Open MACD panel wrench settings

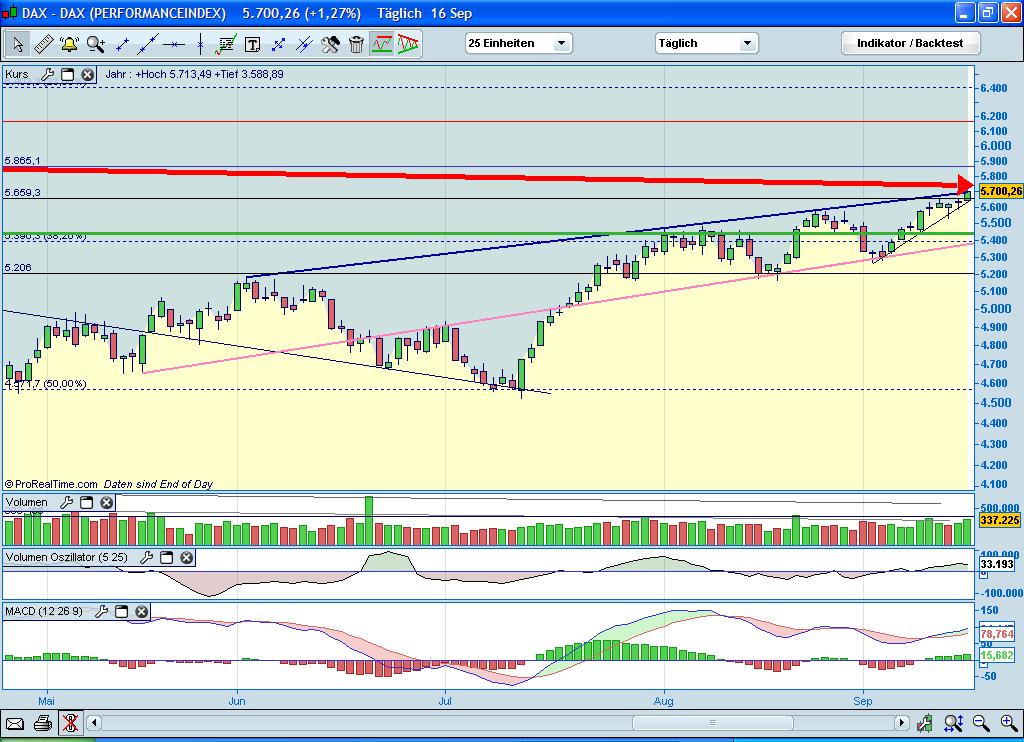pyautogui.click(x=102, y=611)
